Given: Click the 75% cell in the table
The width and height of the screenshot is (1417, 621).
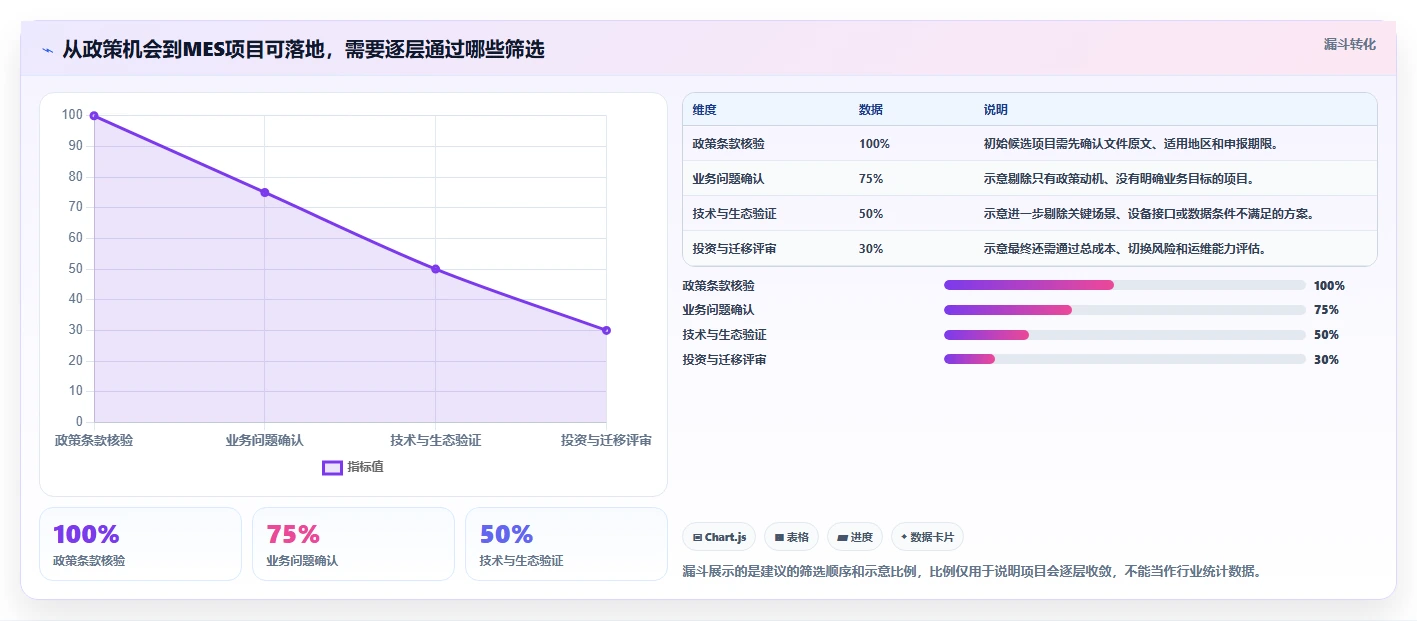Looking at the screenshot, I should [x=871, y=179].
